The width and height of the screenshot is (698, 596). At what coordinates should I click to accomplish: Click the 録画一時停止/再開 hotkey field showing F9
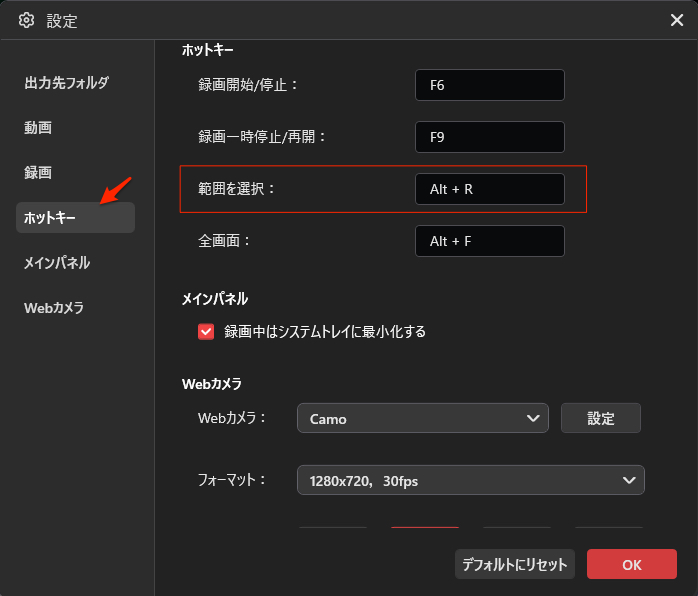489,137
